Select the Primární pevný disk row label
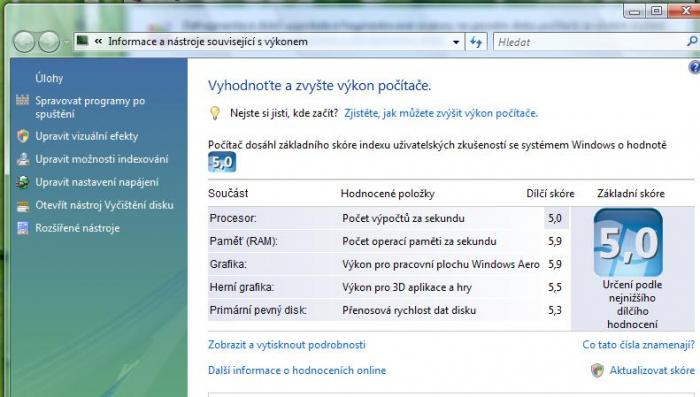Screen dimensions: 700x397 [258, 310]
